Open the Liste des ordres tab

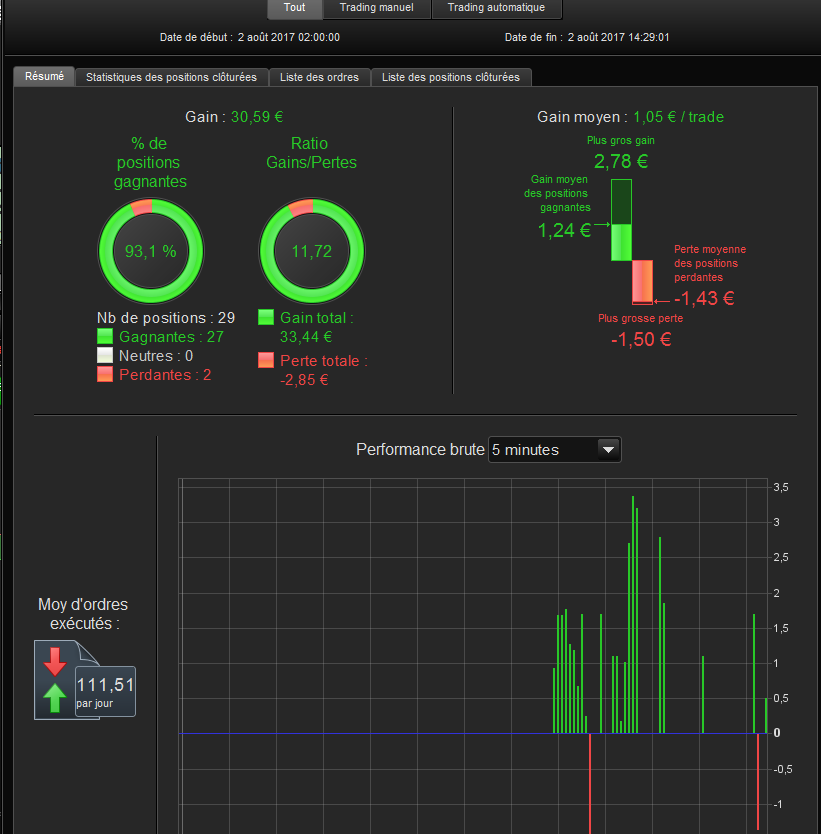[319, 77]
